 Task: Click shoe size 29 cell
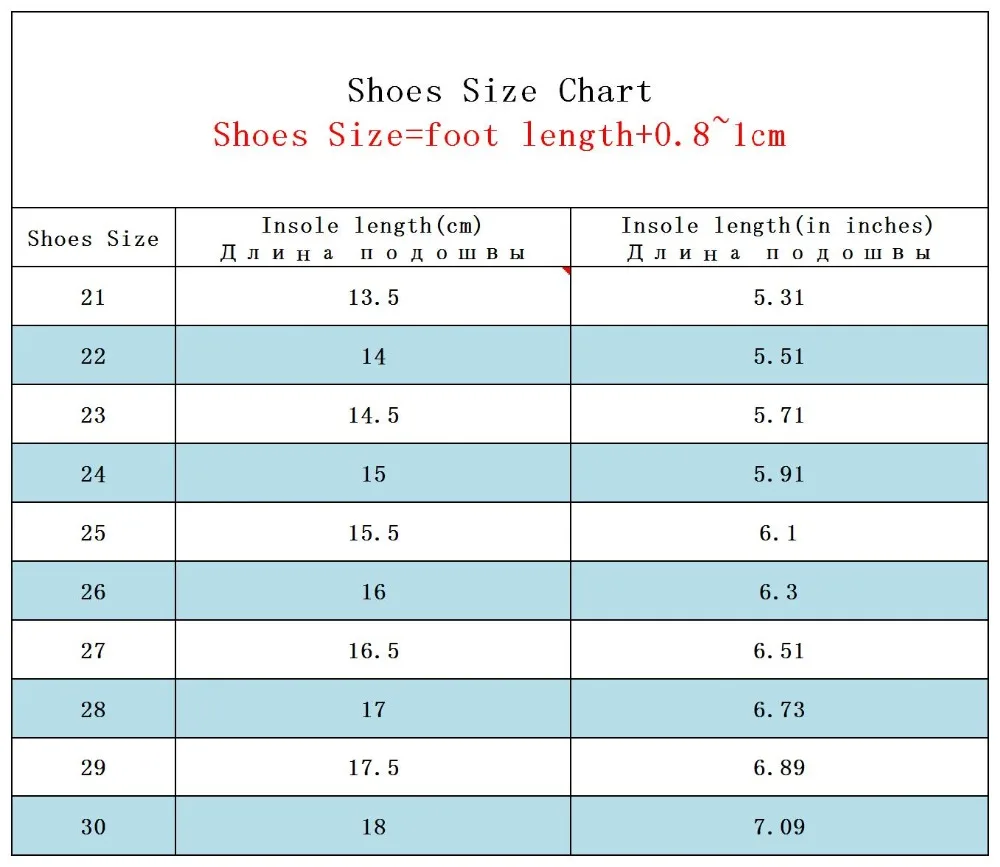click(x=93, y=767)
